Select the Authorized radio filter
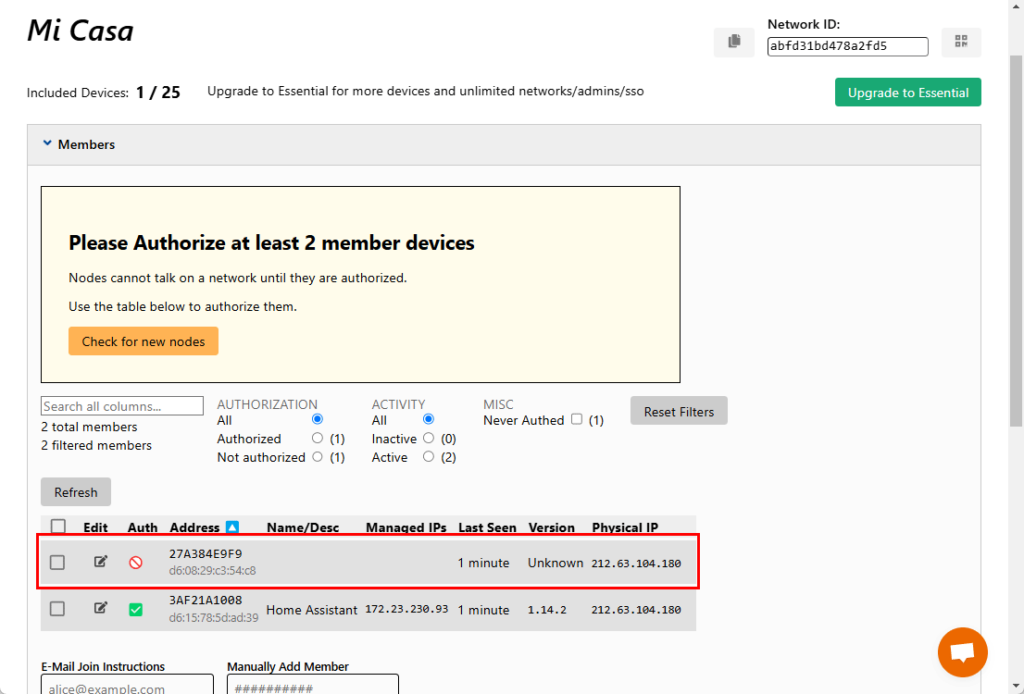 tap(318, 438)
